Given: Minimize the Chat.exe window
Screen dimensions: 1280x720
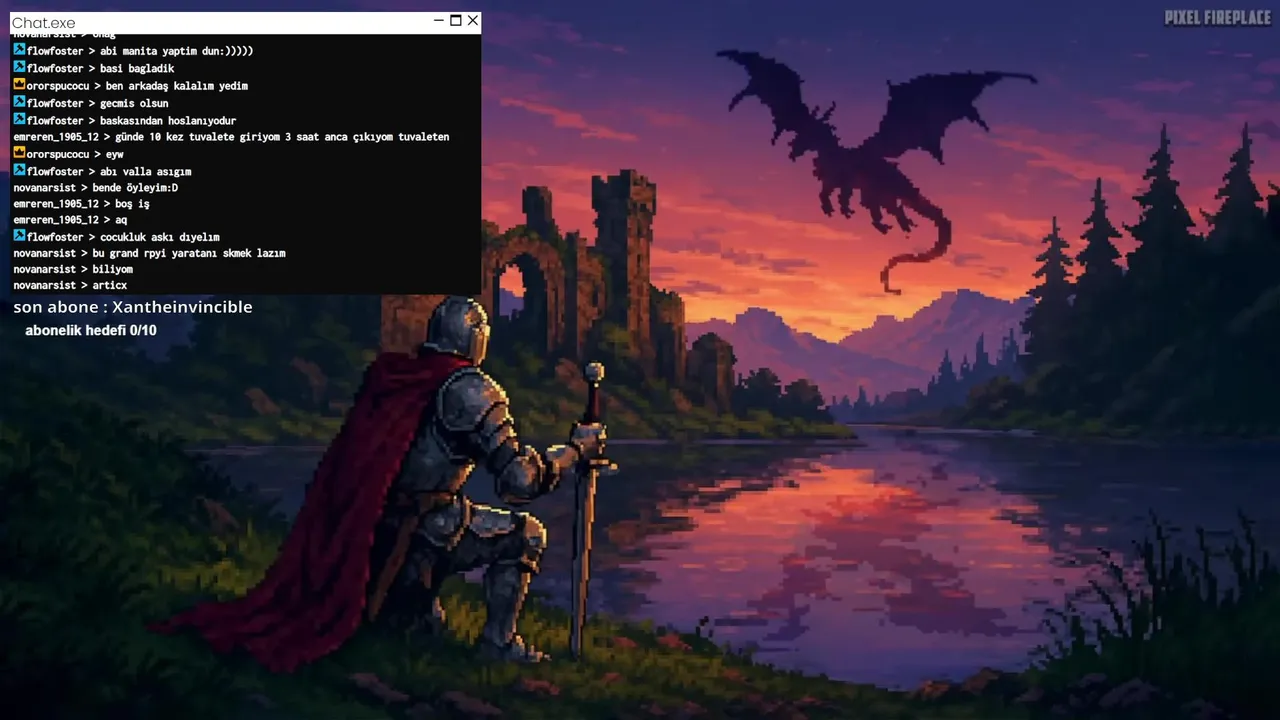Looking at the screenshot, I should (439, 21).
